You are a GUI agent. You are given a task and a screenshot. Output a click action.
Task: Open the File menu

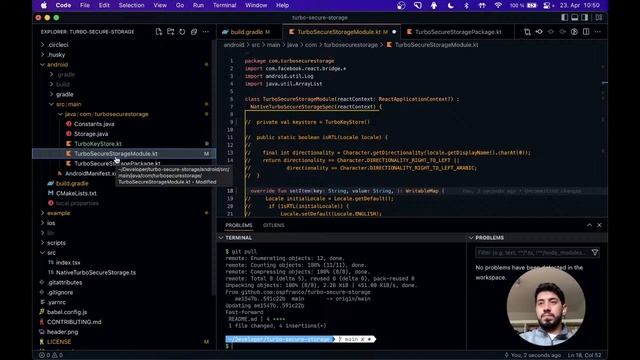point(84,5)
